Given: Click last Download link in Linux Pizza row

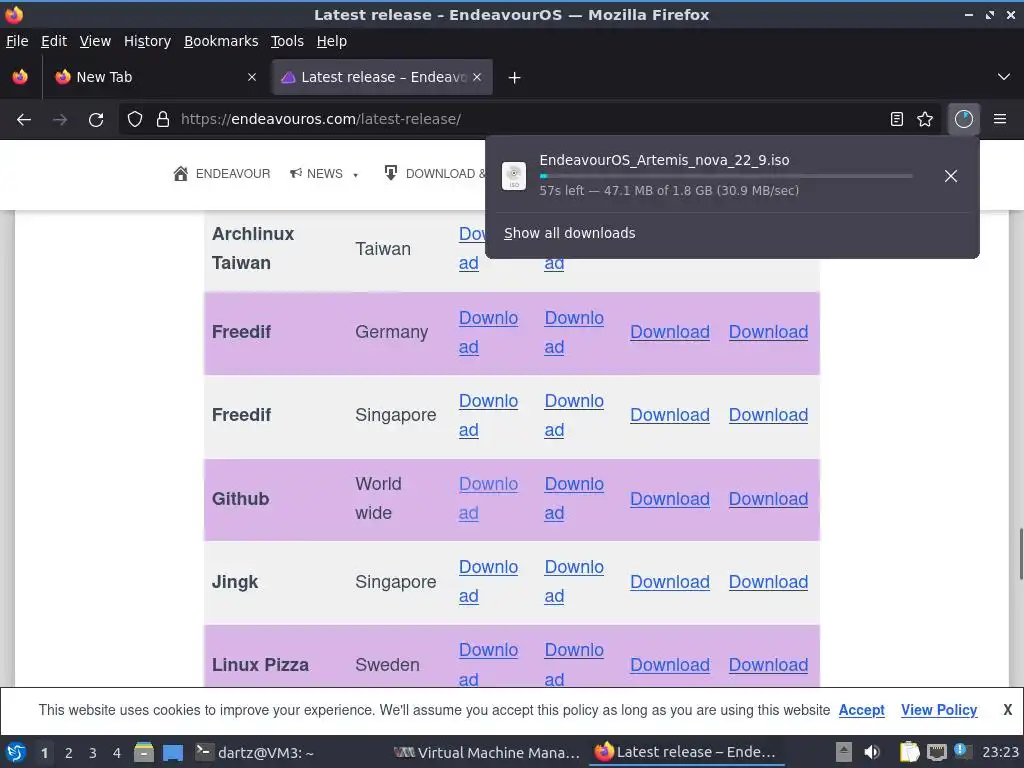Looking at the screenshot, I should click(x=768, y=665).
